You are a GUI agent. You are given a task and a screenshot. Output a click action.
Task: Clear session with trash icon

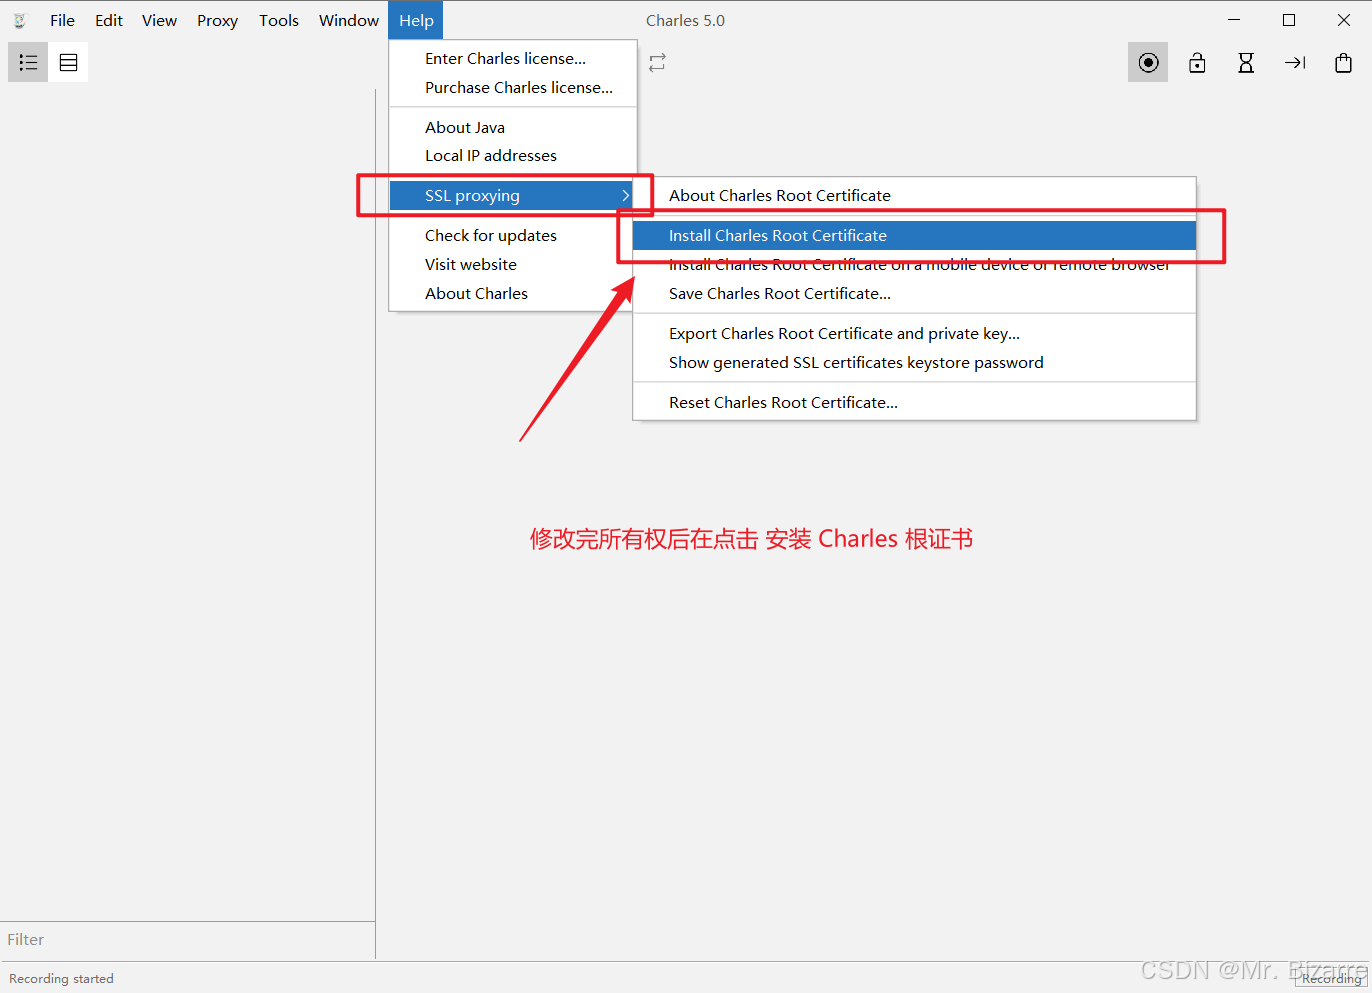tap(1344, 62)
